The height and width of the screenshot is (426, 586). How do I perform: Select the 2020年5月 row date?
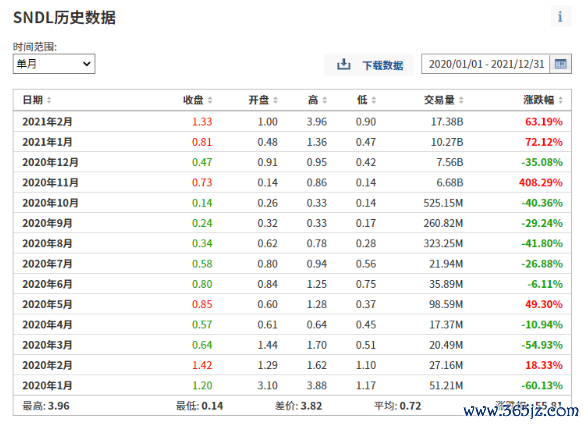click(x=47, y=304)
